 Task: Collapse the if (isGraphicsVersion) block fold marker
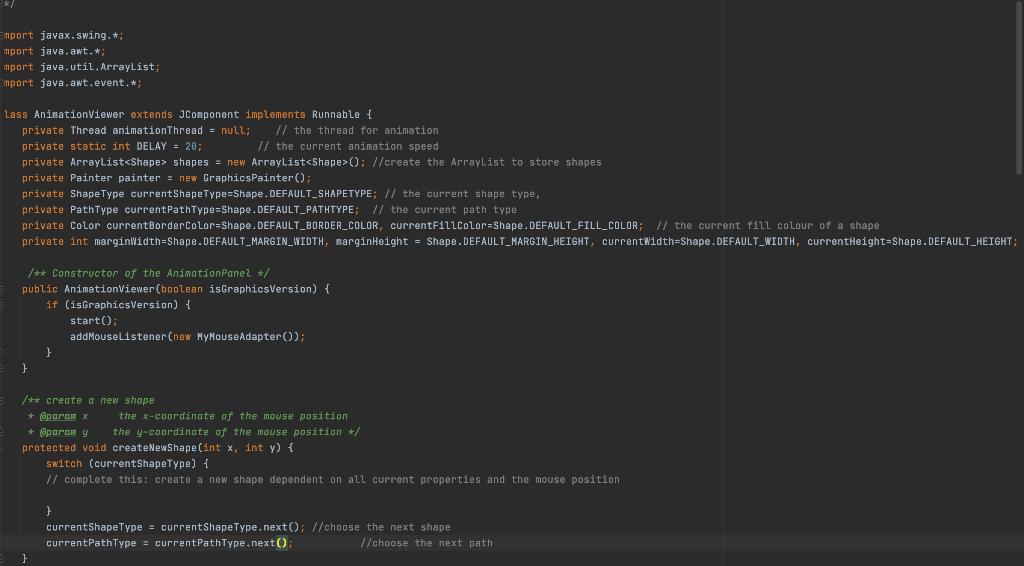[2, 305]
